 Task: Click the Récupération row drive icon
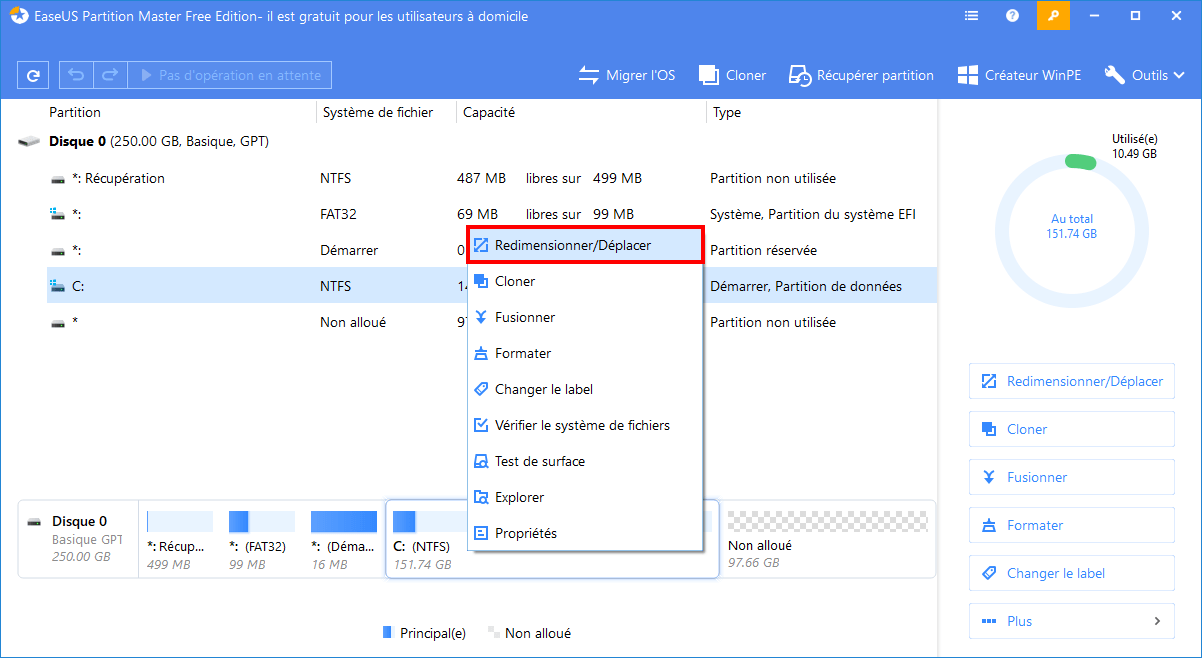(x=58, y=179)
